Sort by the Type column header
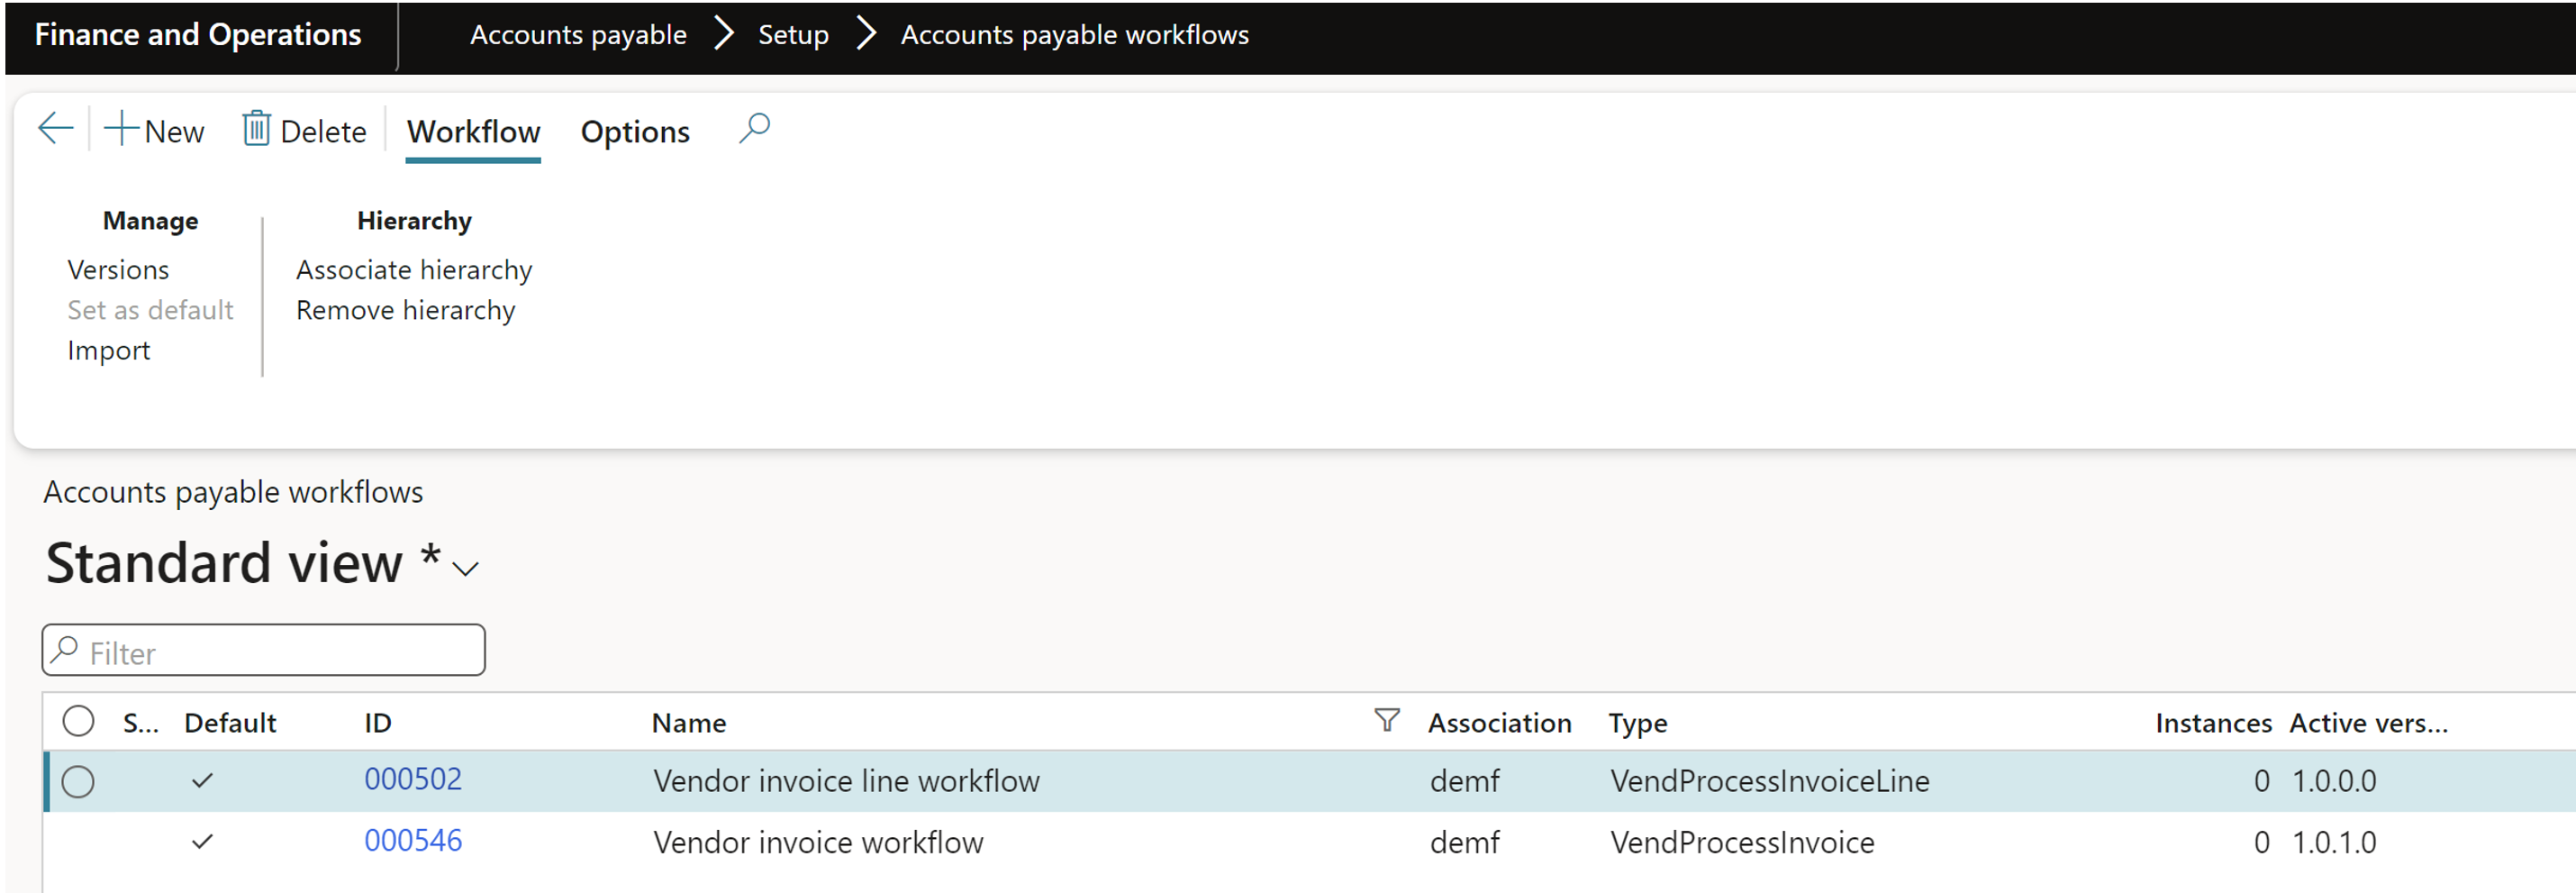The width and height of the screenshot is (2576, 893). [x=1637, y=723]
